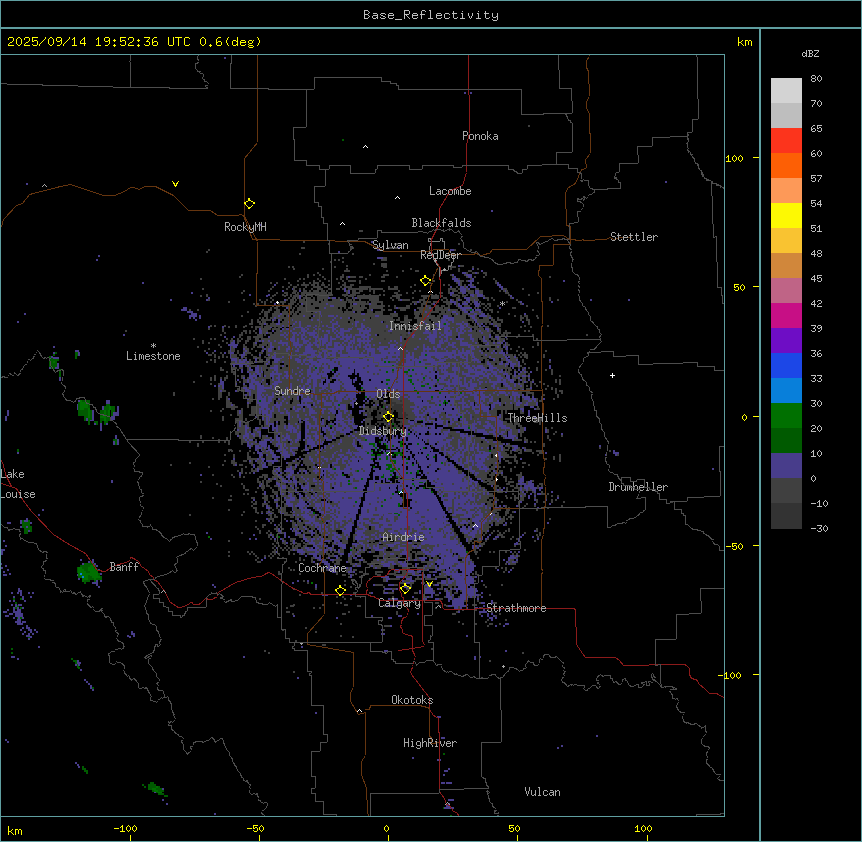Select the Calgary city label
Screen dimensions: 862x842
[x=399, y=603]
